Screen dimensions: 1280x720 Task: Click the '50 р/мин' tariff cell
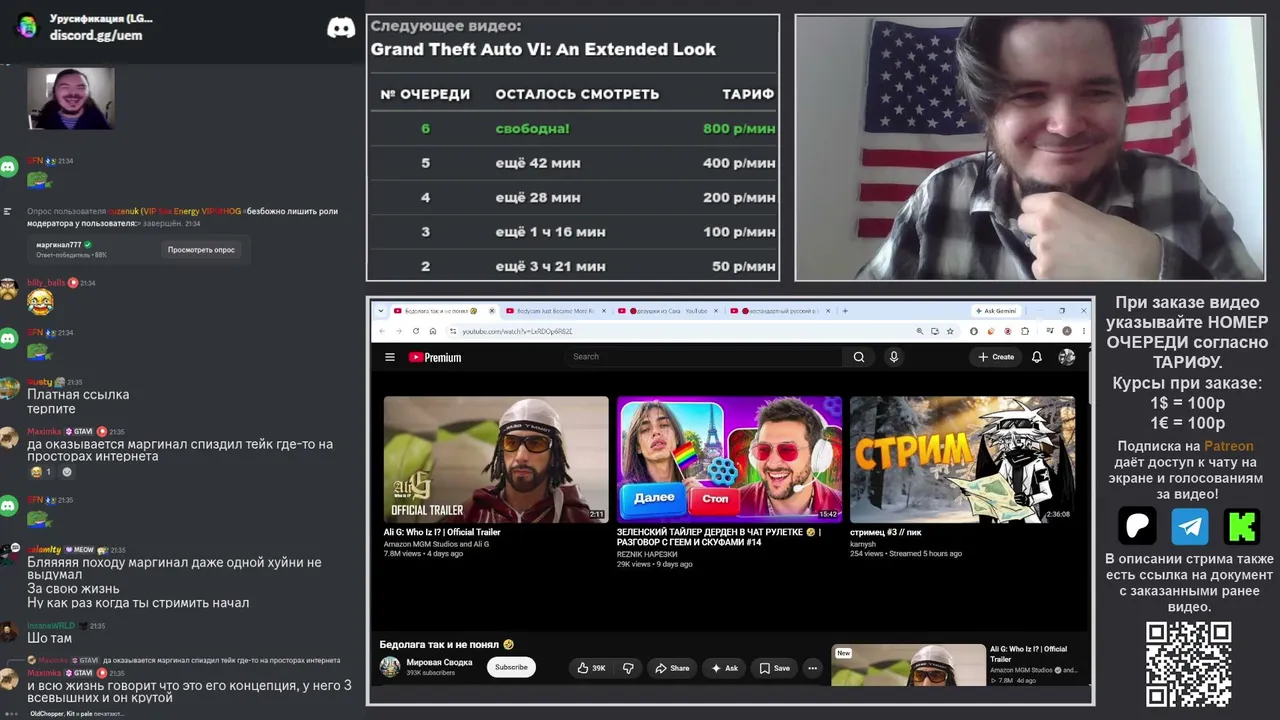(743, 267)
